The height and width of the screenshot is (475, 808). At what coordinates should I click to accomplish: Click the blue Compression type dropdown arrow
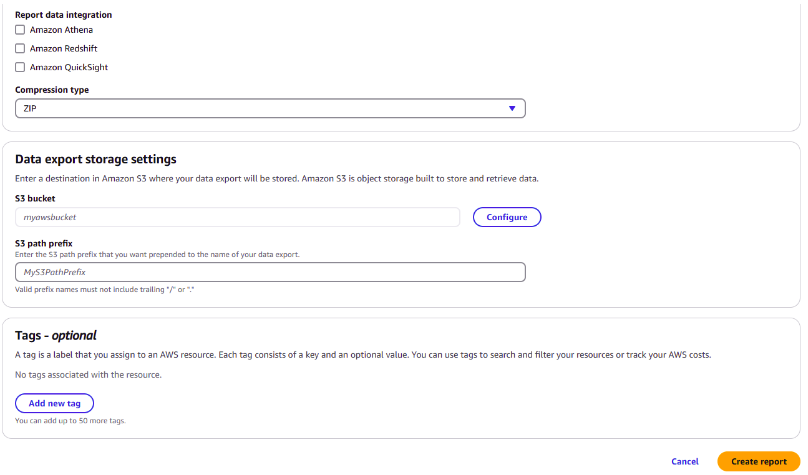512,108
